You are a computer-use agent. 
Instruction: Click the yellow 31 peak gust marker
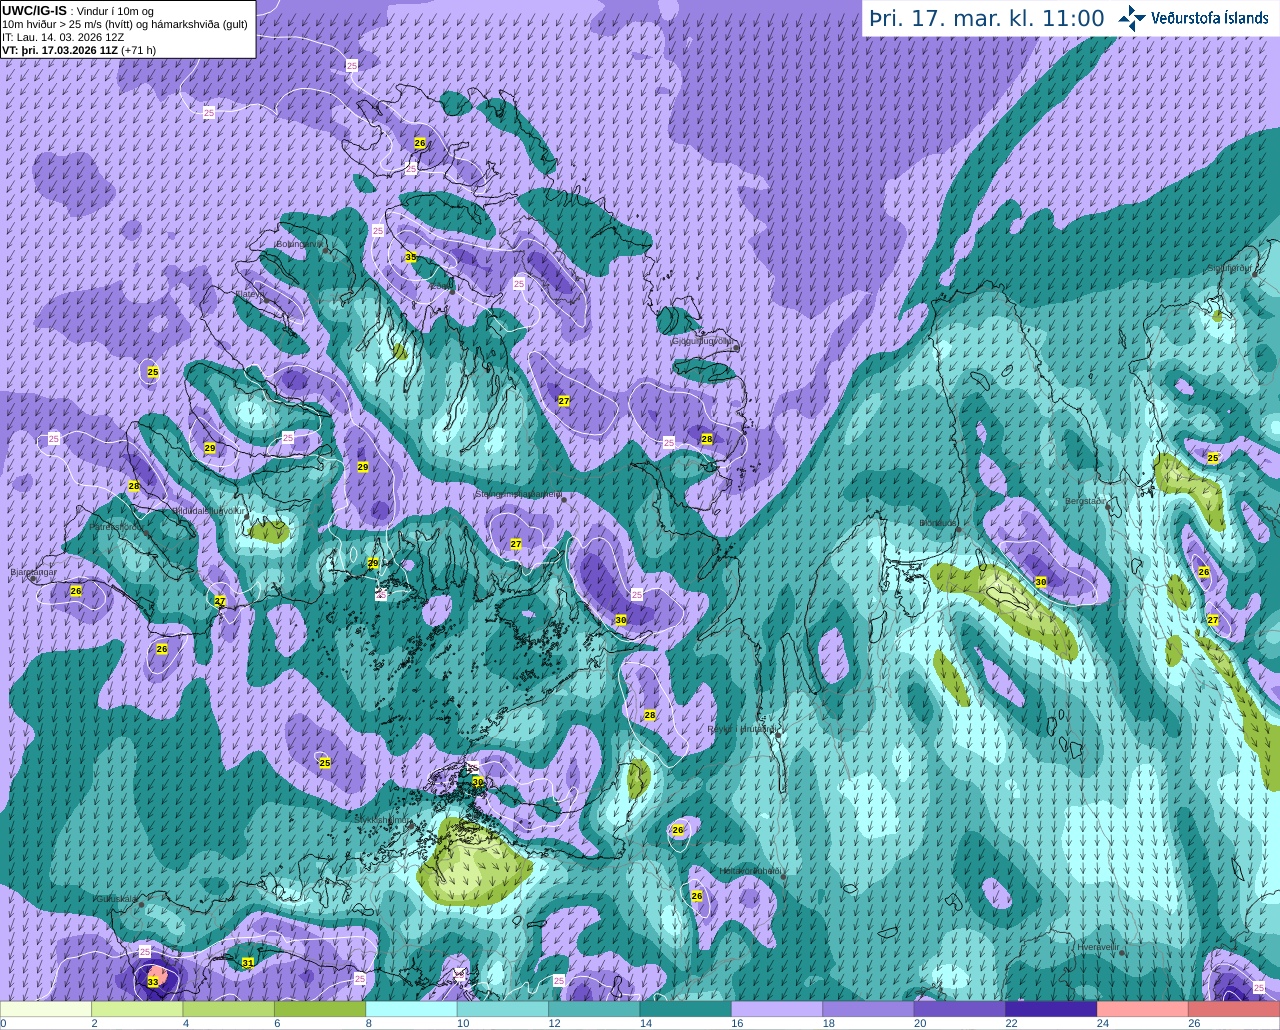coord(248,962)
